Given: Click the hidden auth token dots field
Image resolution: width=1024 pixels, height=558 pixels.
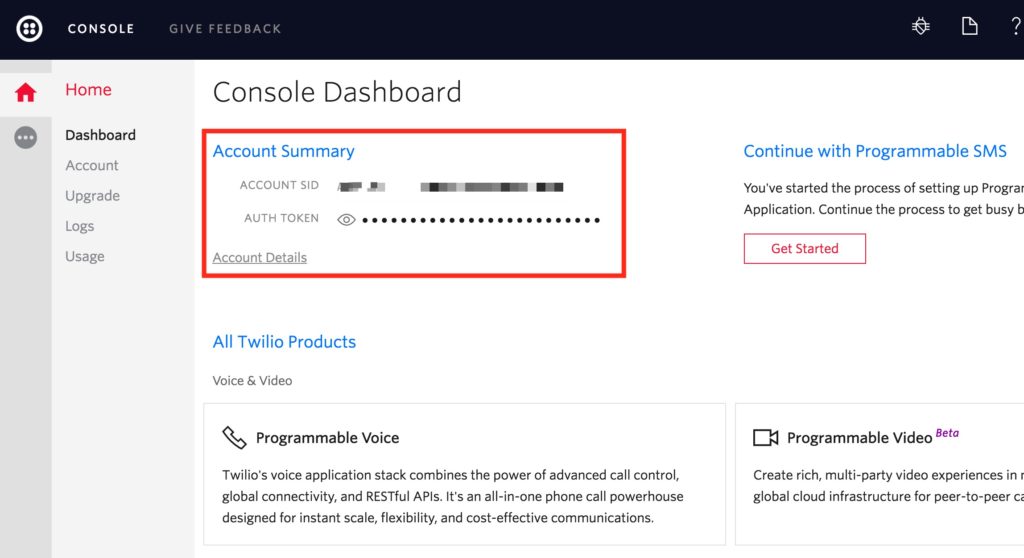Looking at the screenshot, I should click(x=480, y=219).
